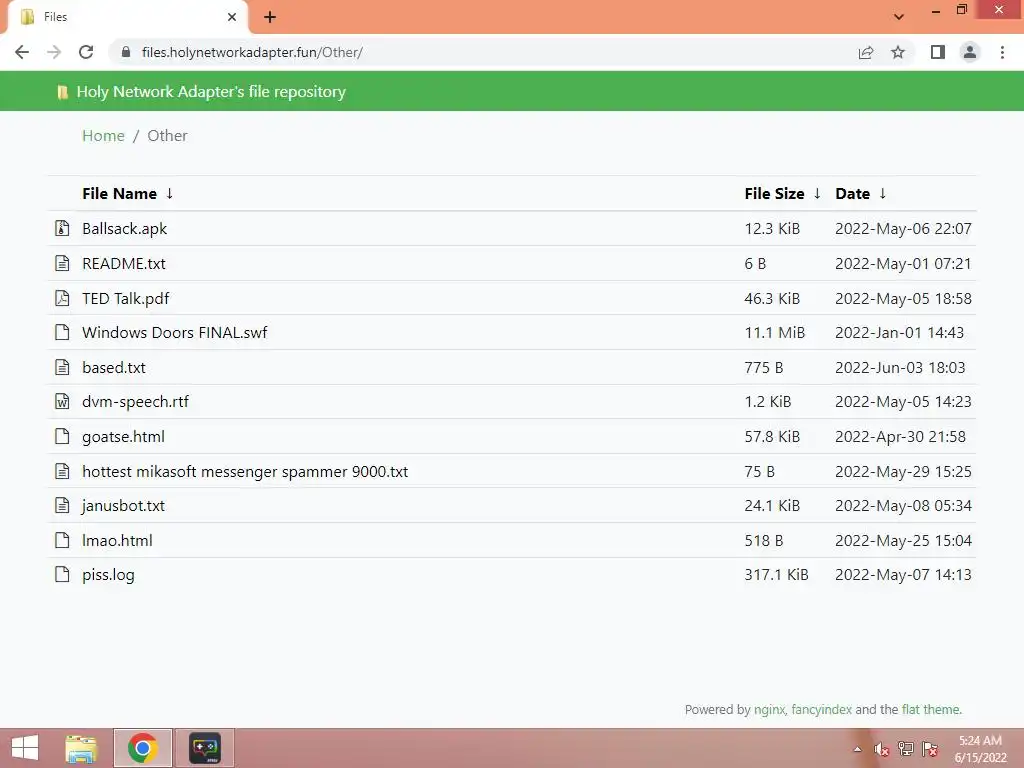Click the PDF icon beside TED Talk.pdf
The image size is (1024, 768).
(62, 298)
